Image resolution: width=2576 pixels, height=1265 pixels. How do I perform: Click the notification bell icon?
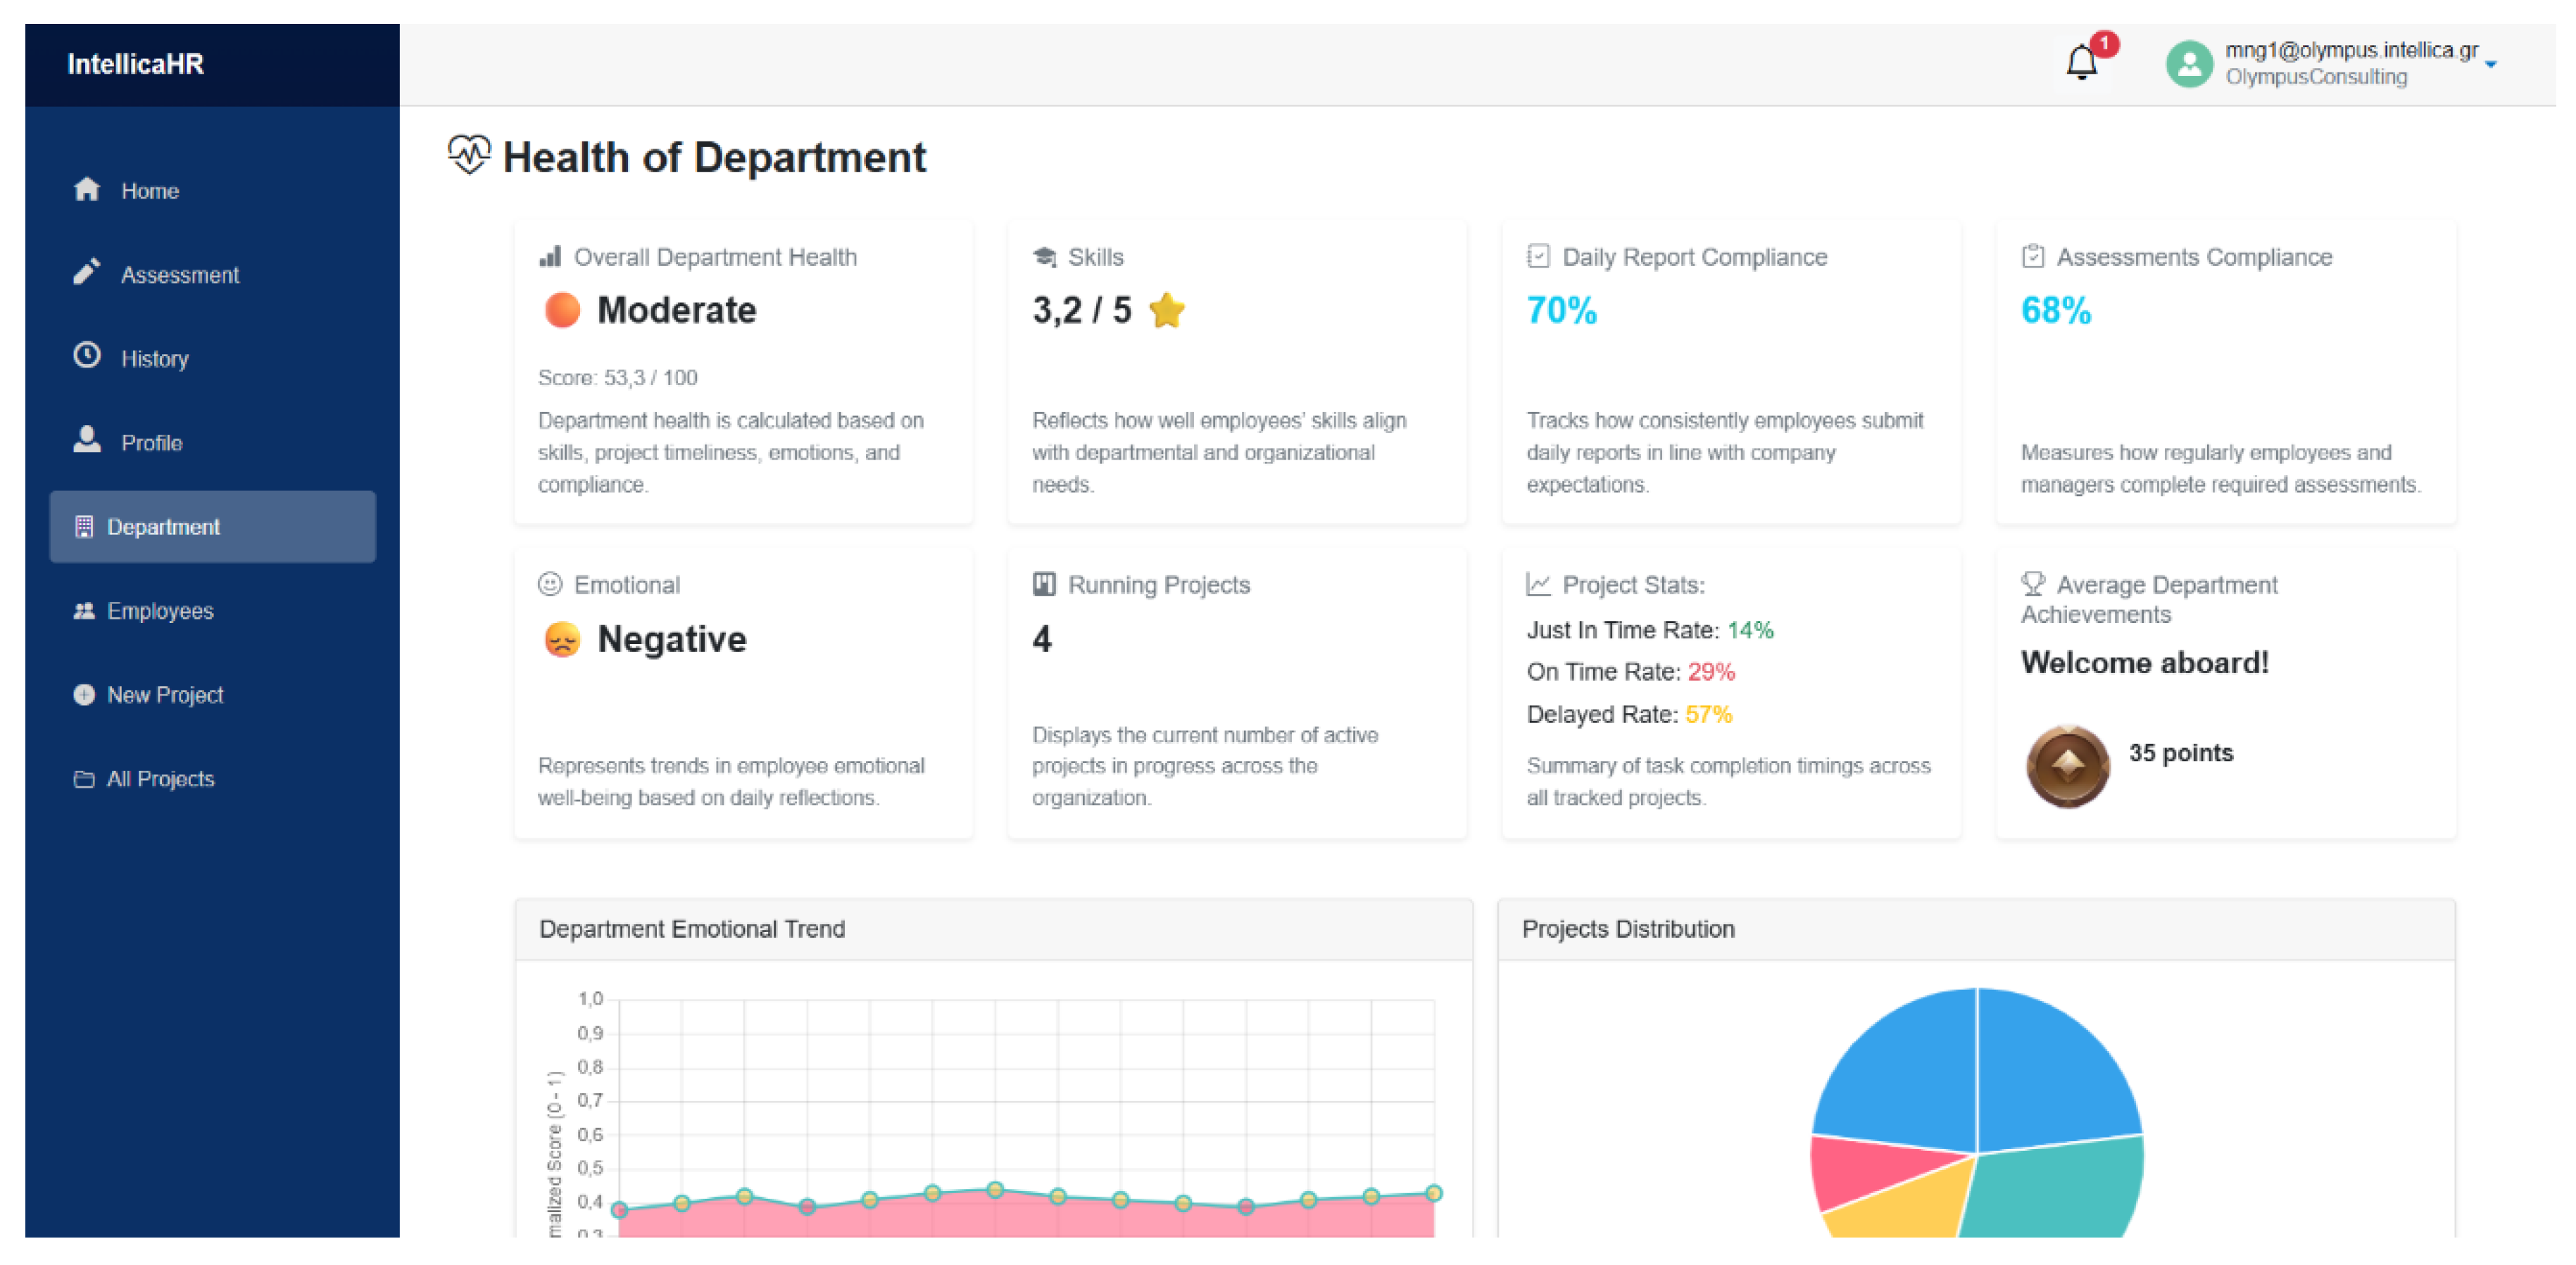click(2081, 63)
